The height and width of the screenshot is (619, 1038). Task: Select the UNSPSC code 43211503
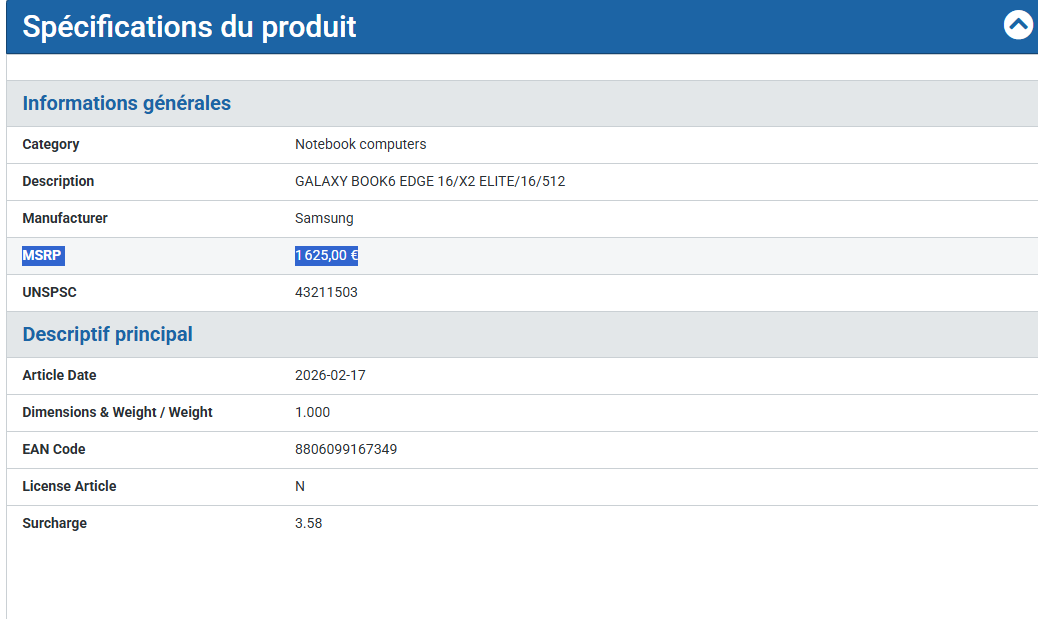pos(326,293)
